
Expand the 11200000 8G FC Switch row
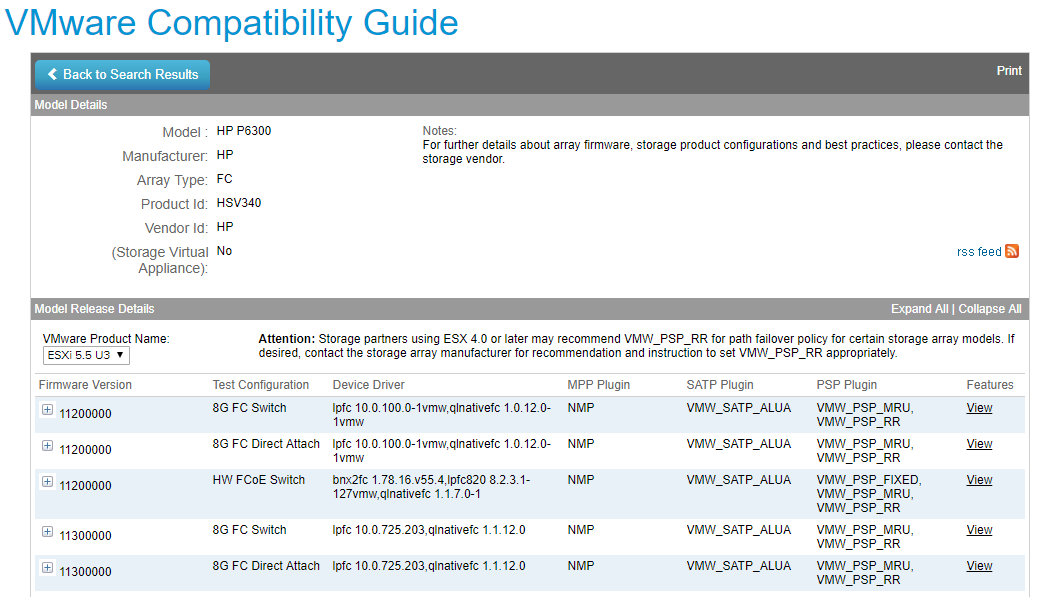(48, 410)
